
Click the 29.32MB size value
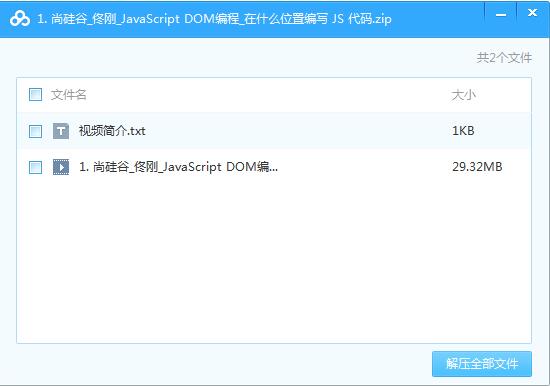(x=477, y=167)
